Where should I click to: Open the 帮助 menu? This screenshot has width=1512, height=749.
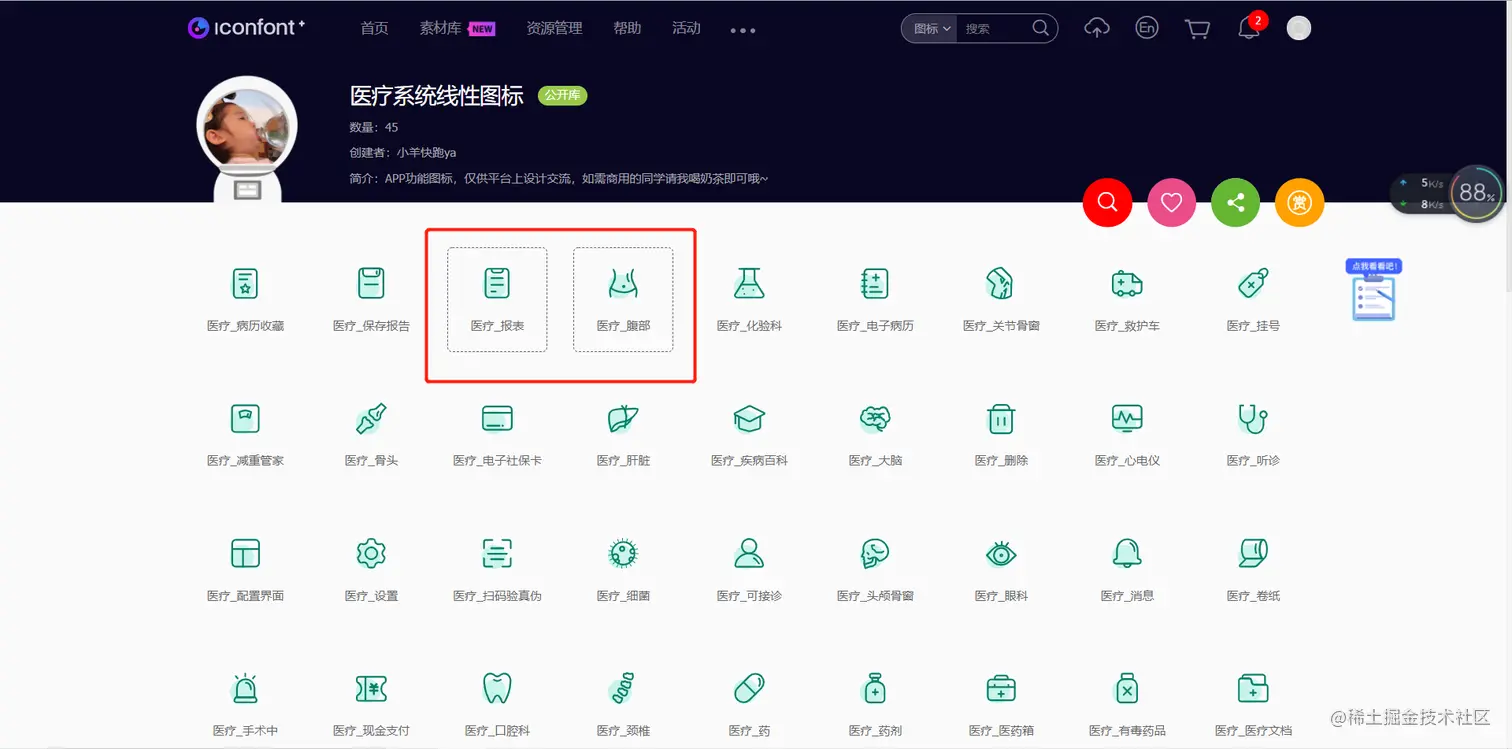[x=627, y=28]
